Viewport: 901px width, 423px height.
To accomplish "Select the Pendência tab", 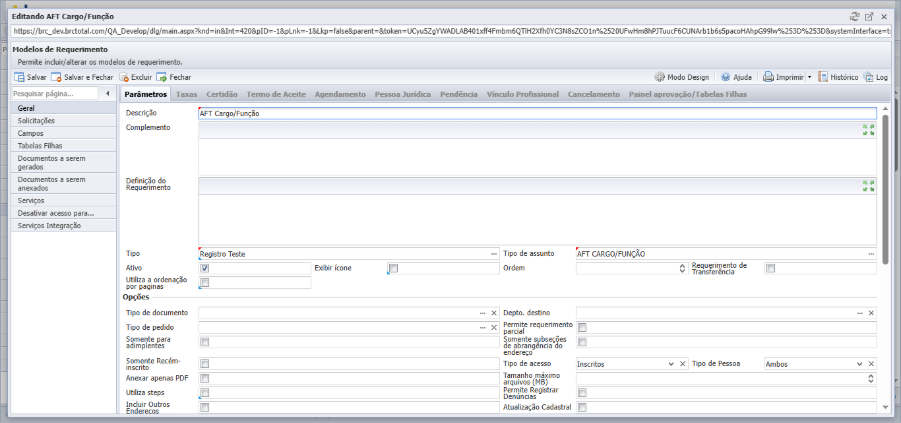I will click(x=459, y=94).
